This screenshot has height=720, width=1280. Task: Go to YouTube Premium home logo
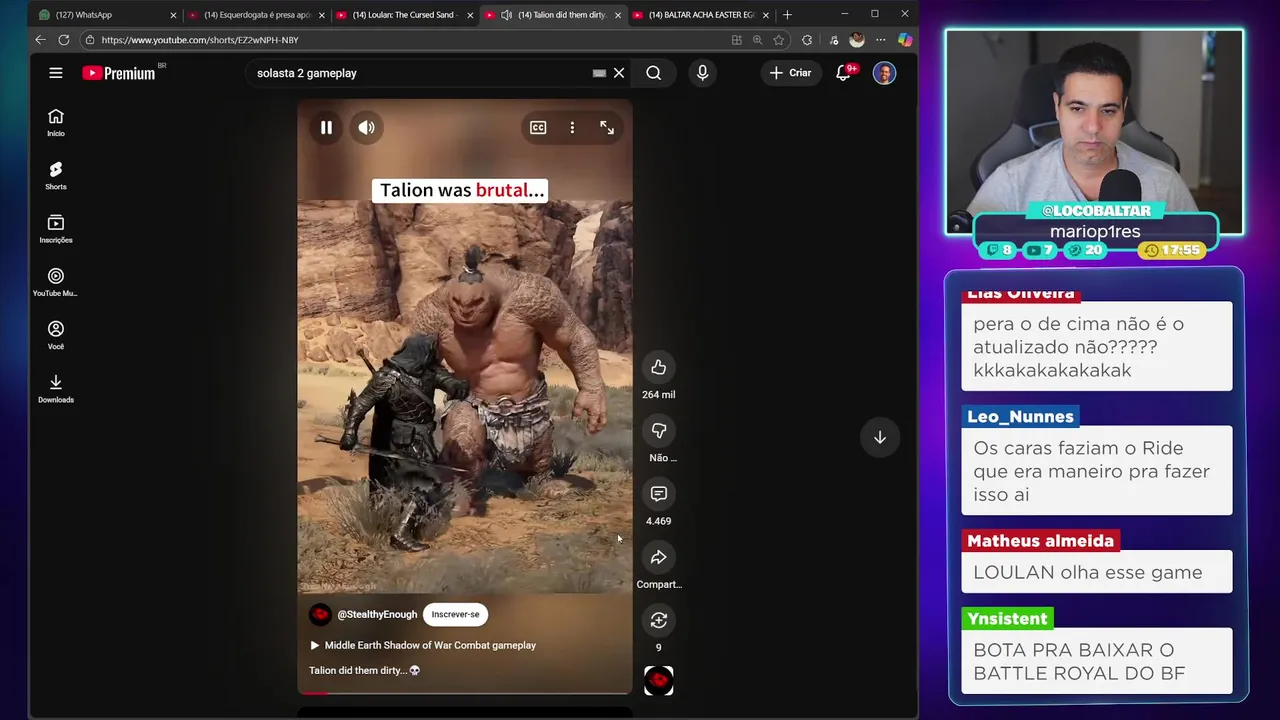pyautogui.click(x=120, y=73)
